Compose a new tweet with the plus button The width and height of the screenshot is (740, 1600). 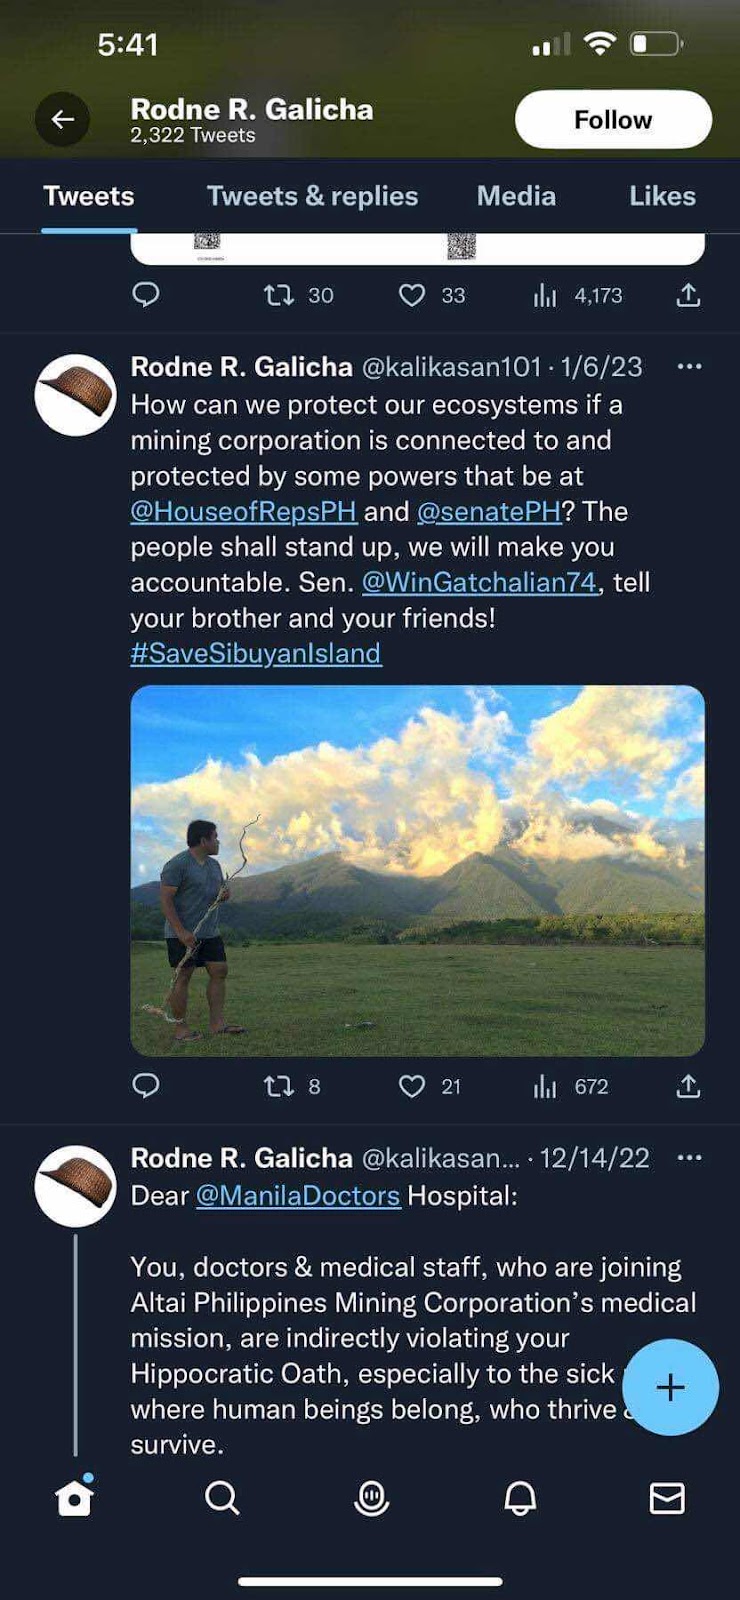pos(670,1387)
